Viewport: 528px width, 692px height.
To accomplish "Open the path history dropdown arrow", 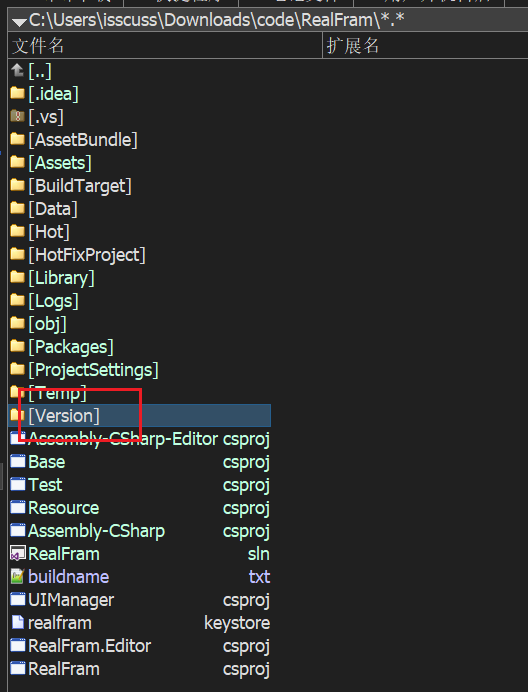I will pos(19,21).
